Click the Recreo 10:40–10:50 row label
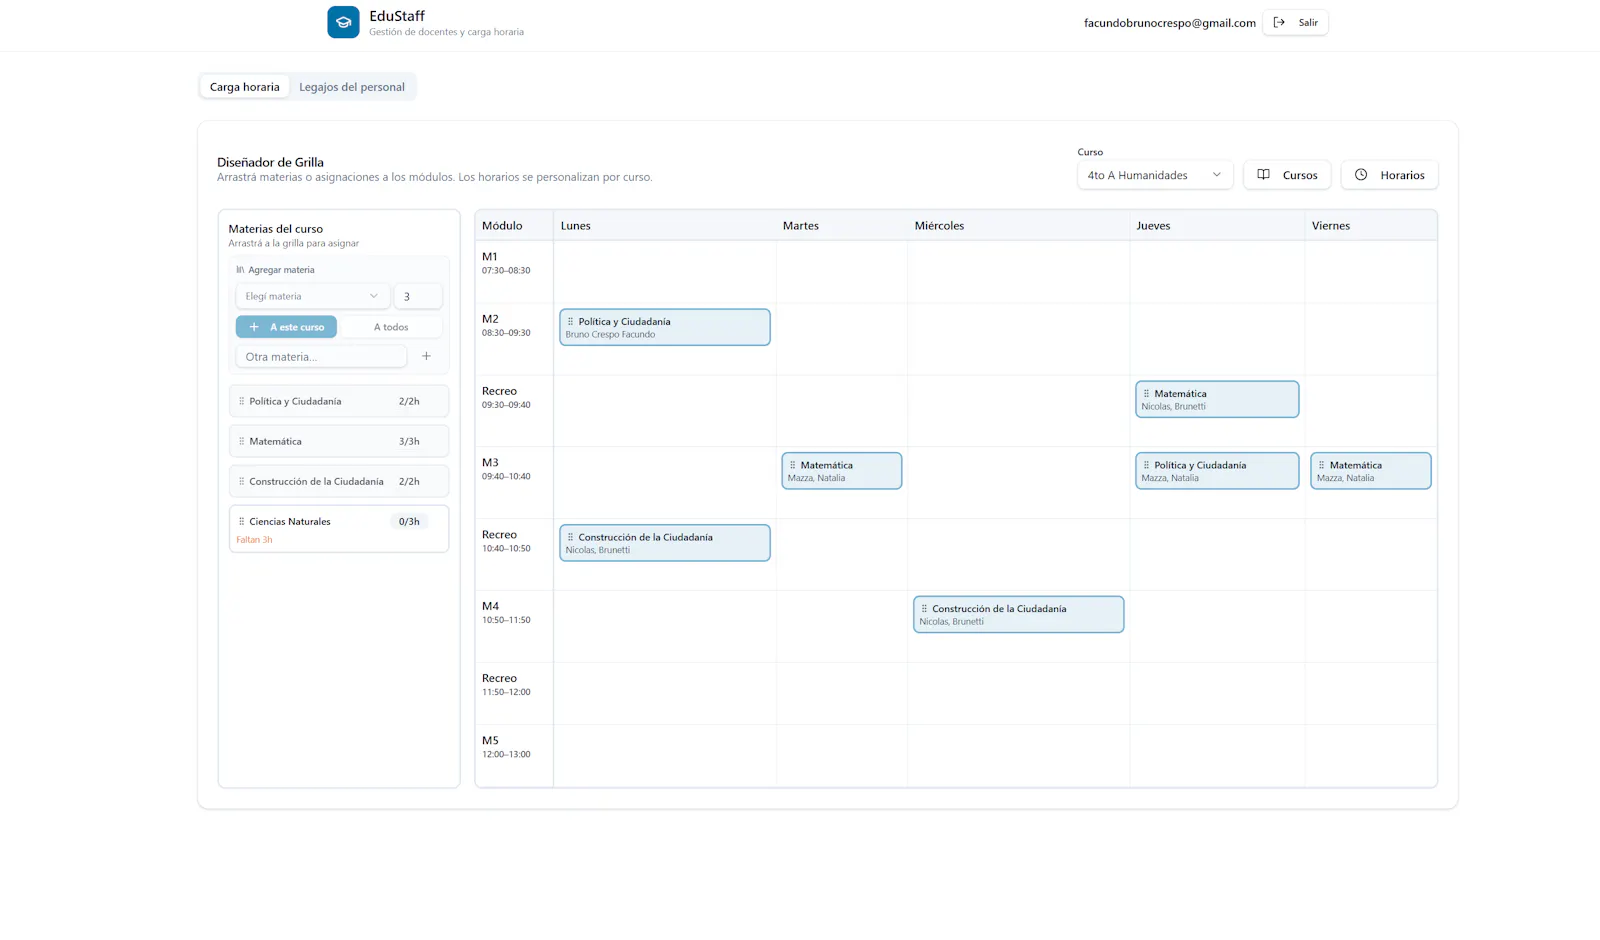The height and width of the screenshot is (940, 1600). [506, 541]
